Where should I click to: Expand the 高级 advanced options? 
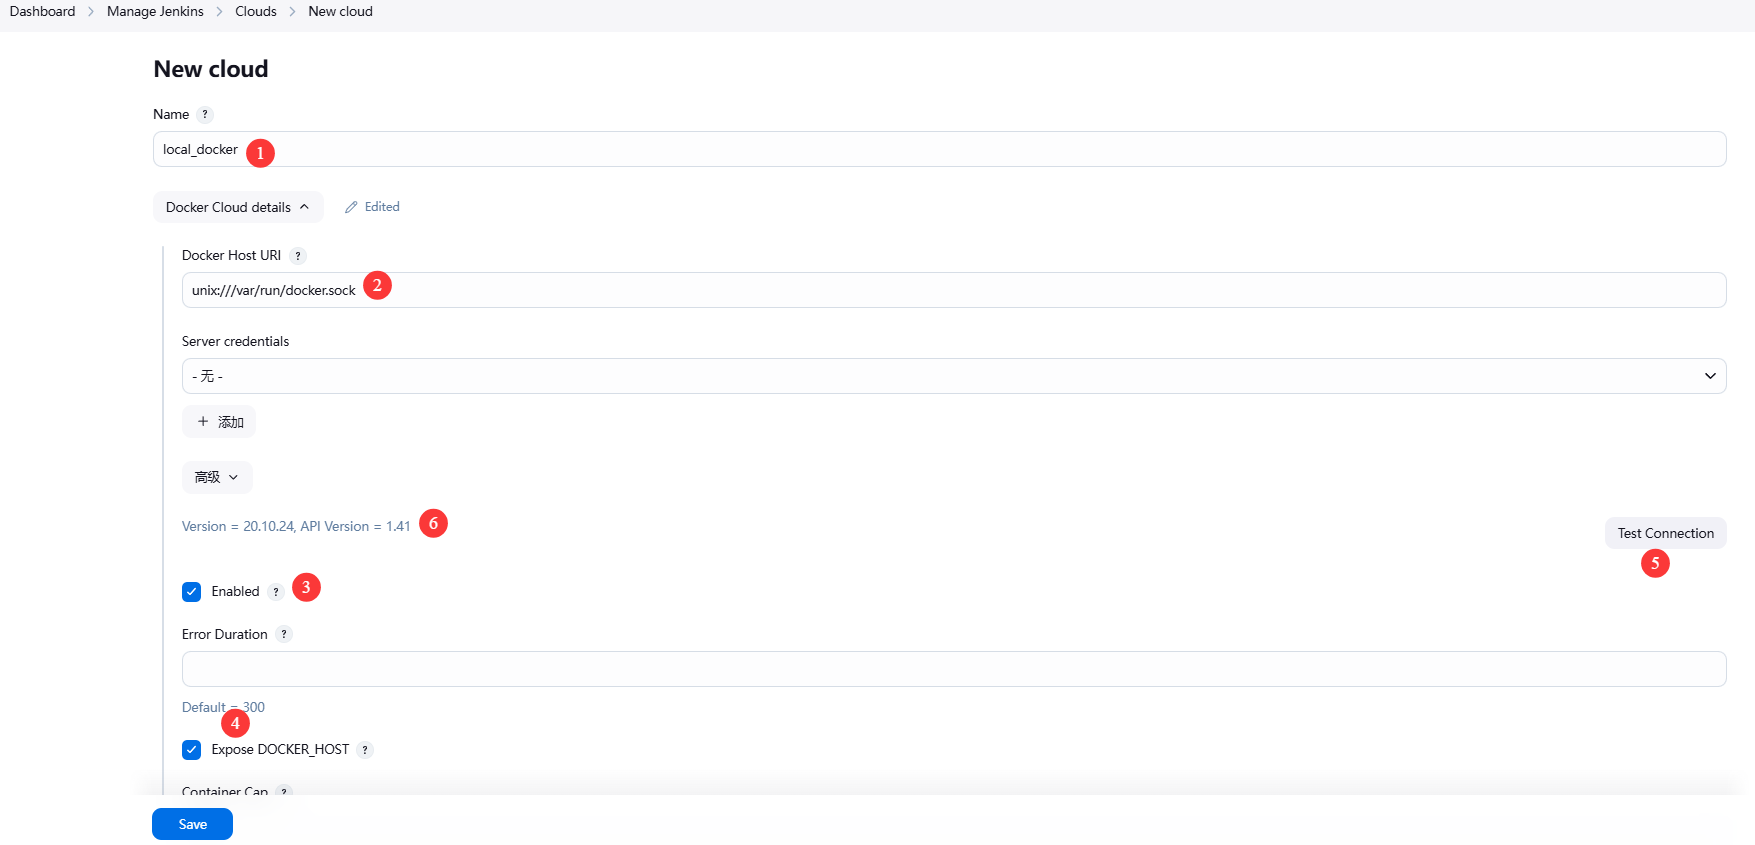click(217, 477)
